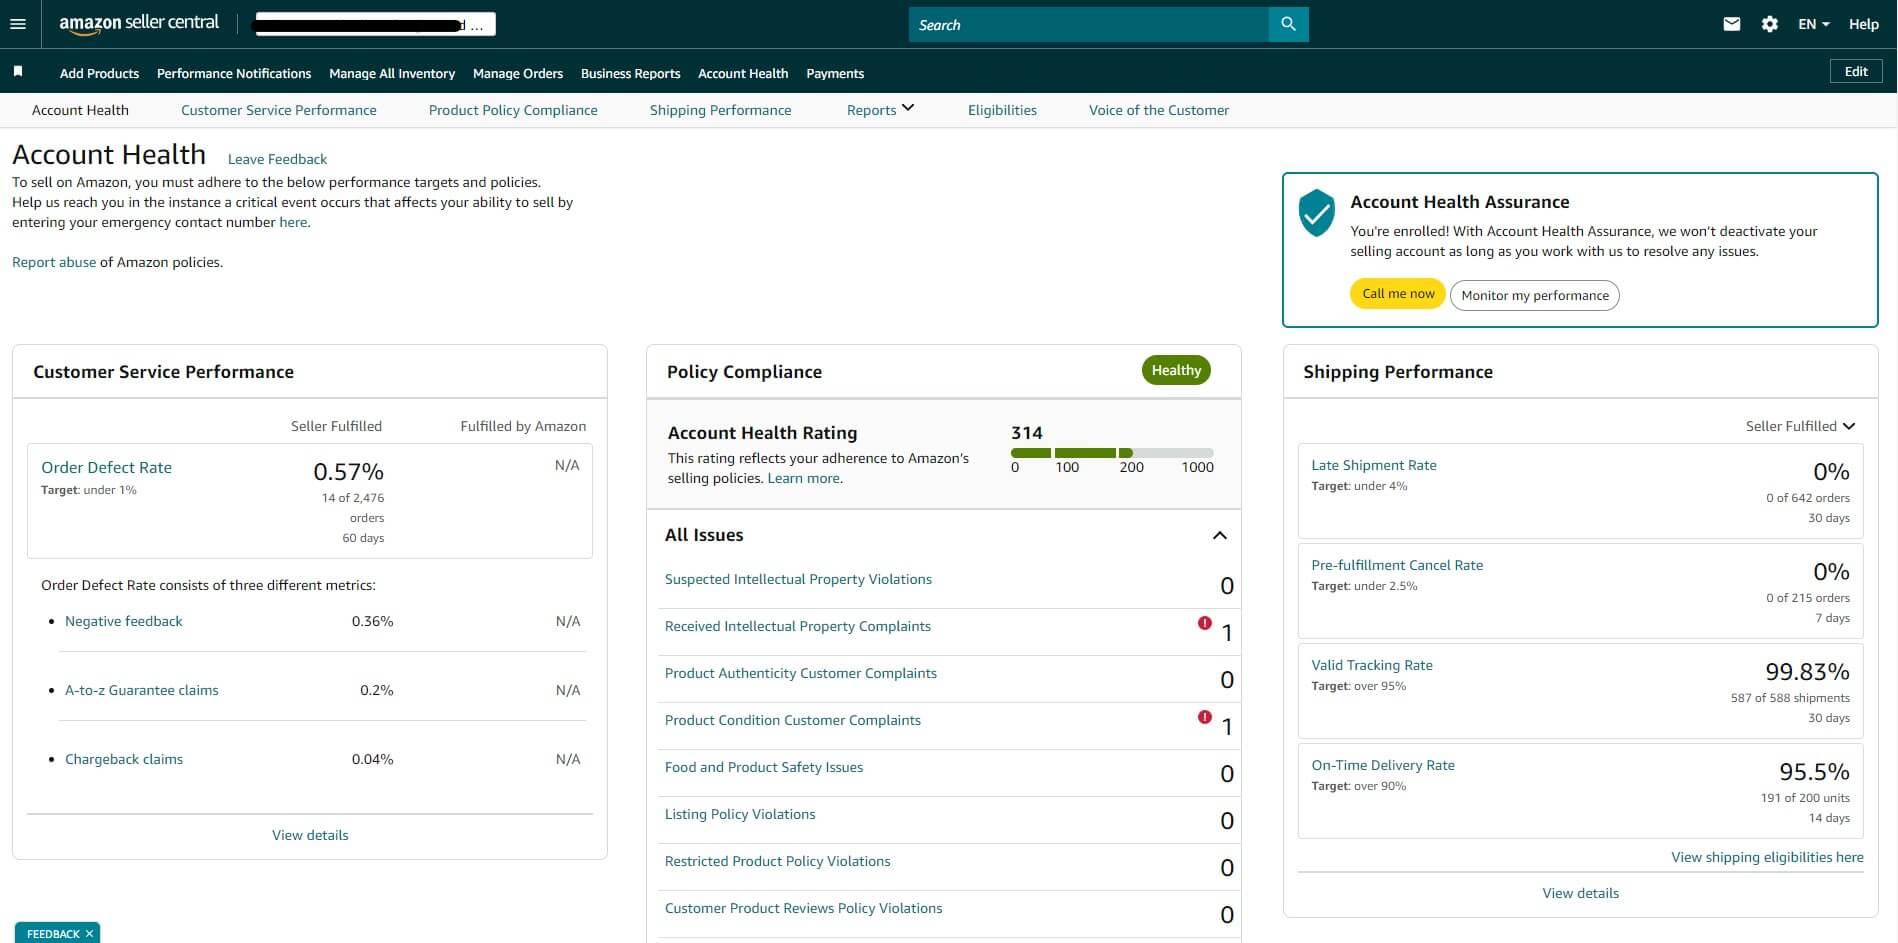Open Product Condition Customer Complaints
This screenshot has height=943, width=1898.
(x=793, y=720)
